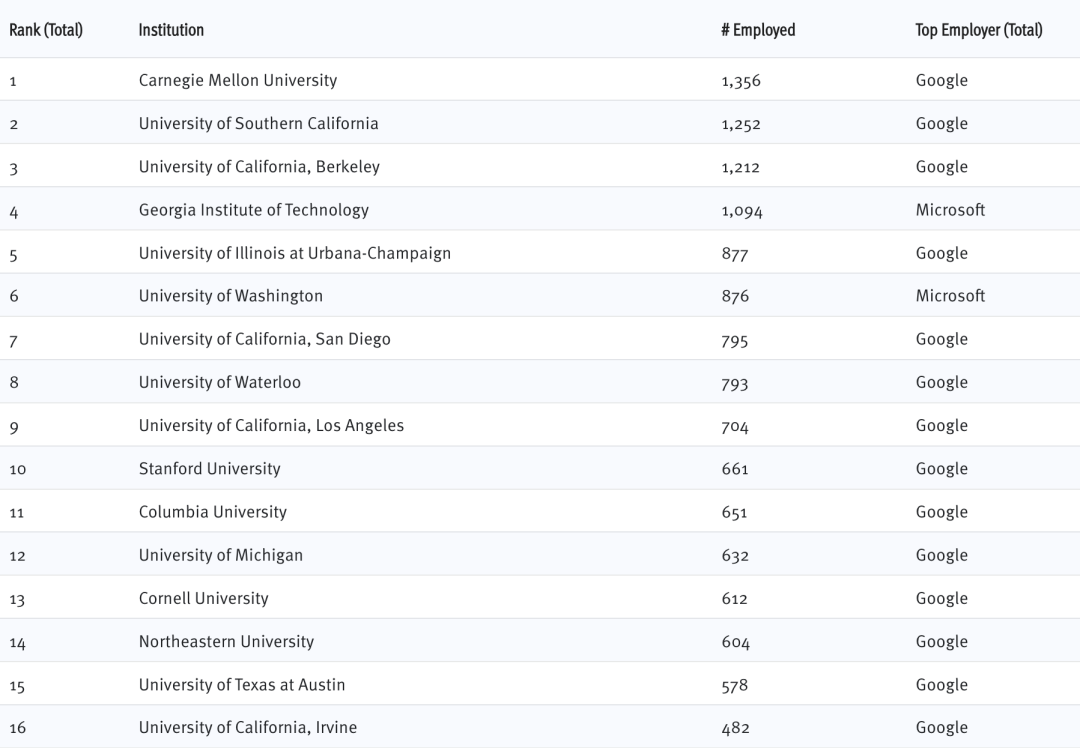Screen dimensions: 1080x748
Task: Click rank number 1 cell
Action: coord(13,81)
